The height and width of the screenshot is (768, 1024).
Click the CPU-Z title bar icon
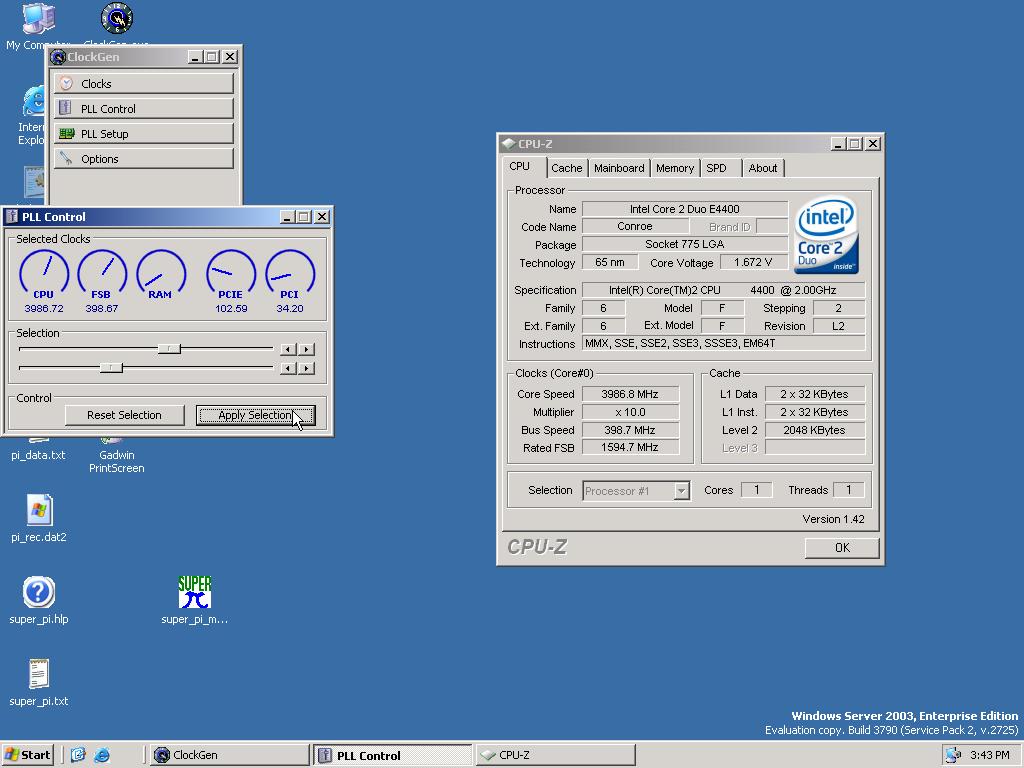[509, 144]
